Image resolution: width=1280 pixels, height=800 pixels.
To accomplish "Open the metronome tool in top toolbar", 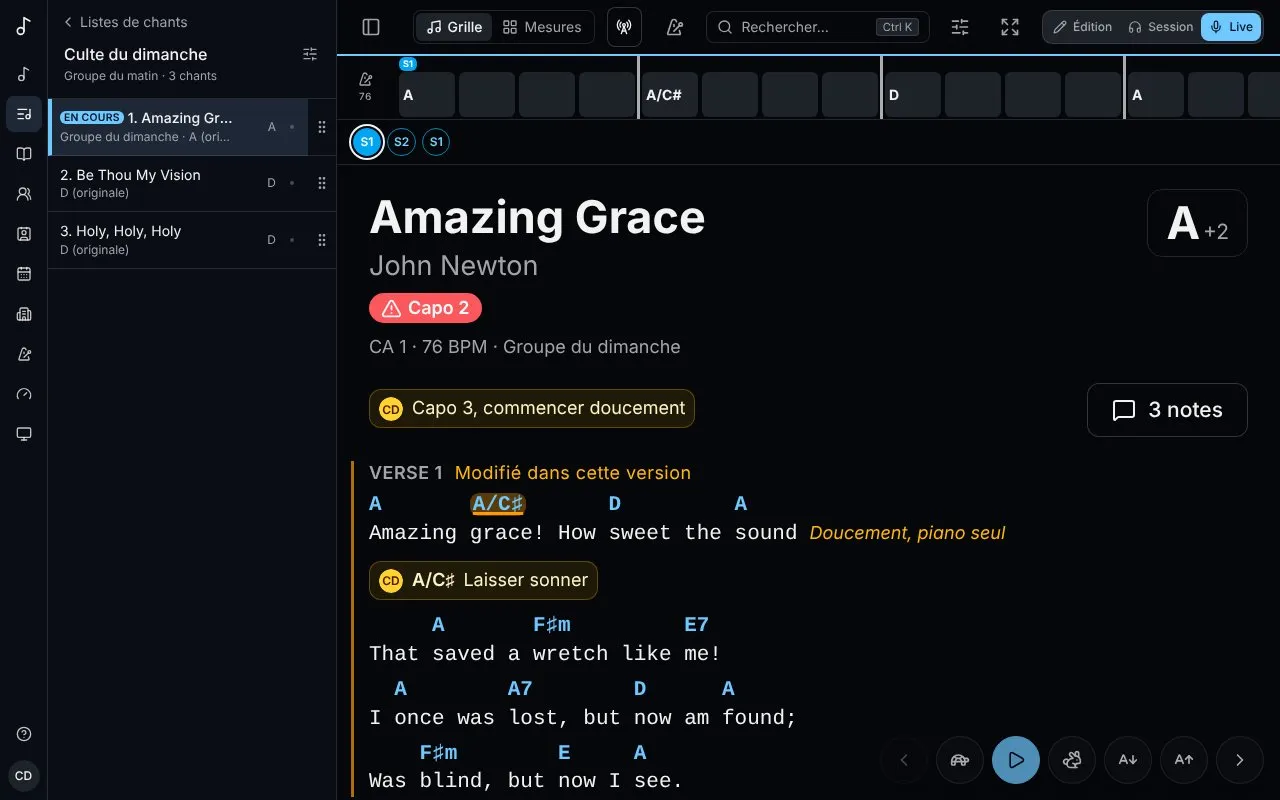I will [x=675, y=27].
